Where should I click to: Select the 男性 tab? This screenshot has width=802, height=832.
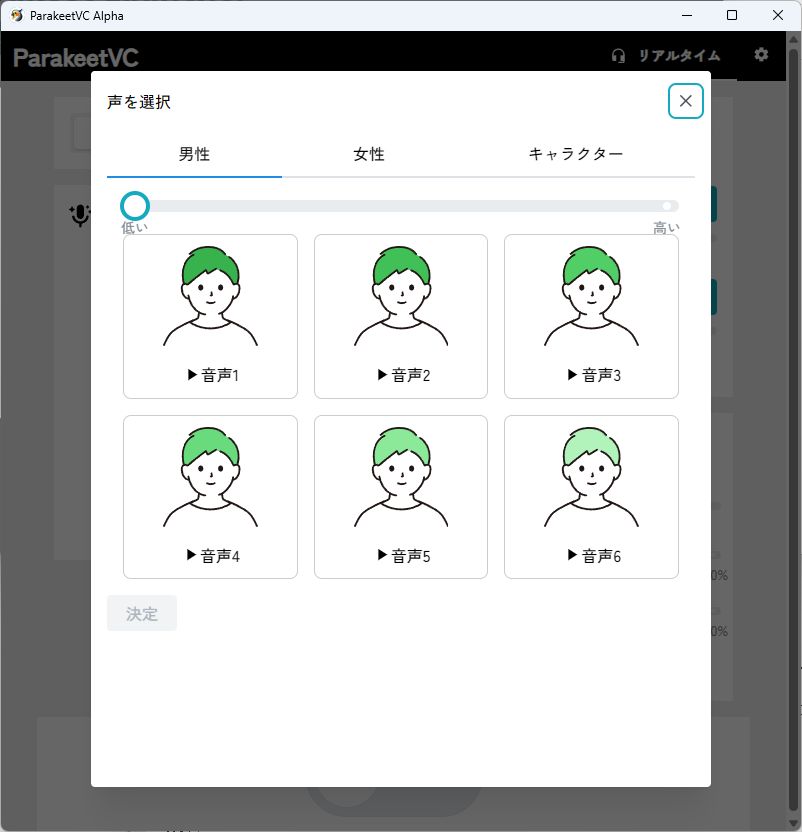[x=194, y=155]
